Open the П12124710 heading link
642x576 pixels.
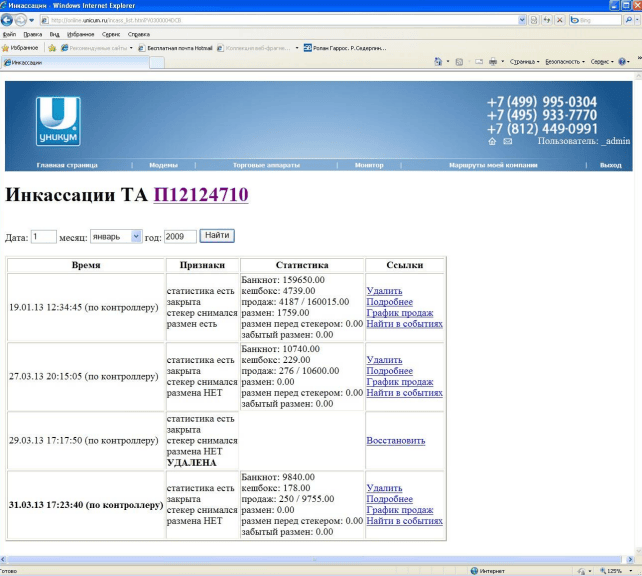pyautogui.click(x=200, y=196)
